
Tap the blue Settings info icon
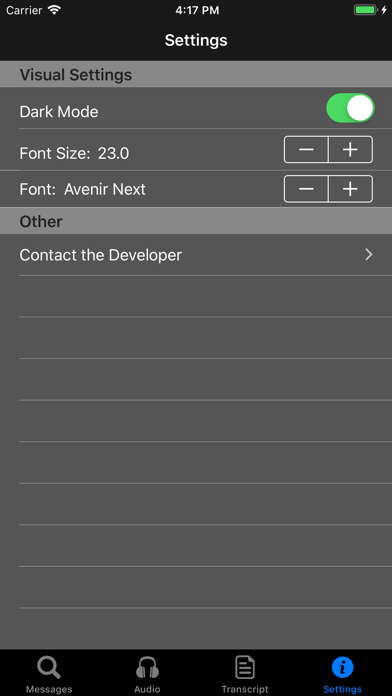coord(342,668)
